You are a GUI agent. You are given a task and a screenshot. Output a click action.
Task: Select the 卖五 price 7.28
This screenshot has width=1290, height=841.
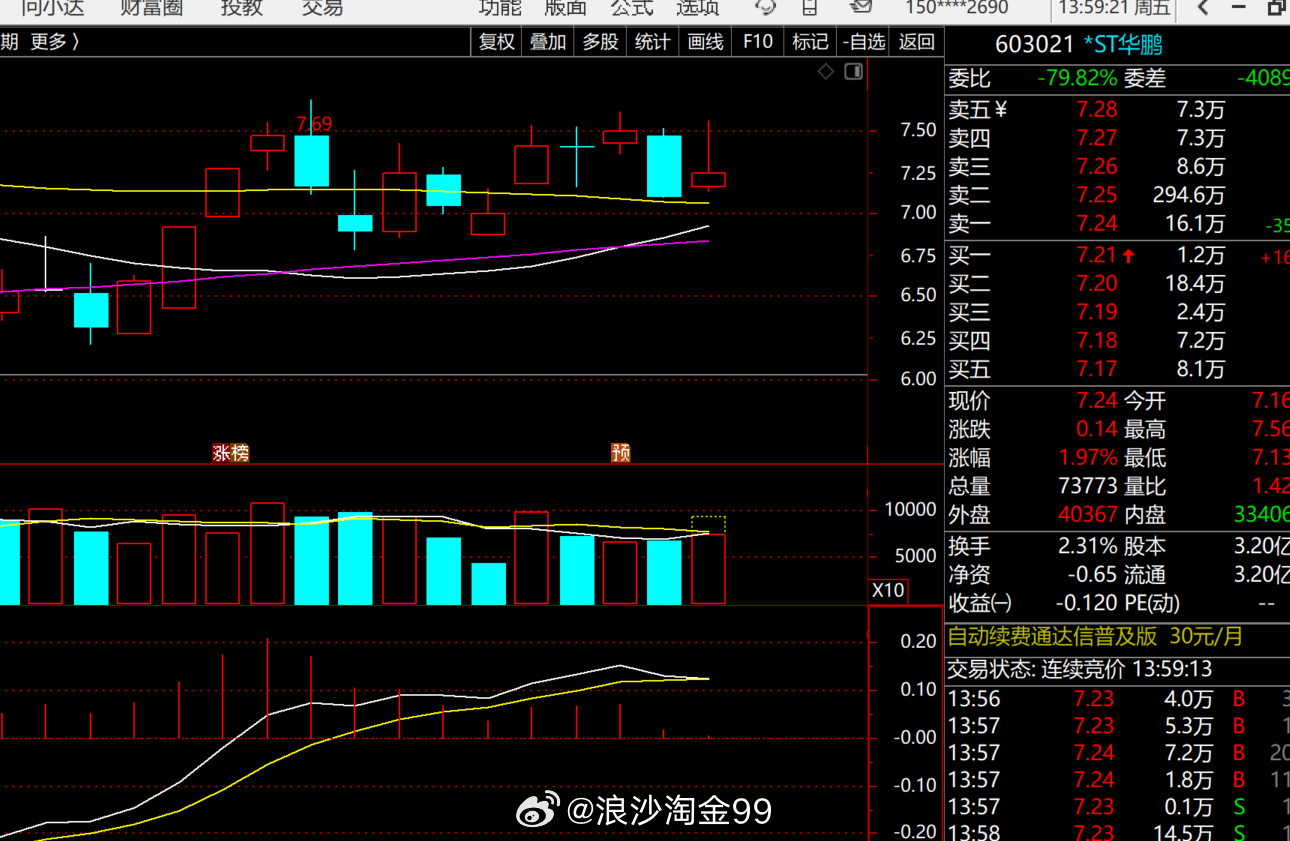pyautogui.click(x=1097, y=110)
